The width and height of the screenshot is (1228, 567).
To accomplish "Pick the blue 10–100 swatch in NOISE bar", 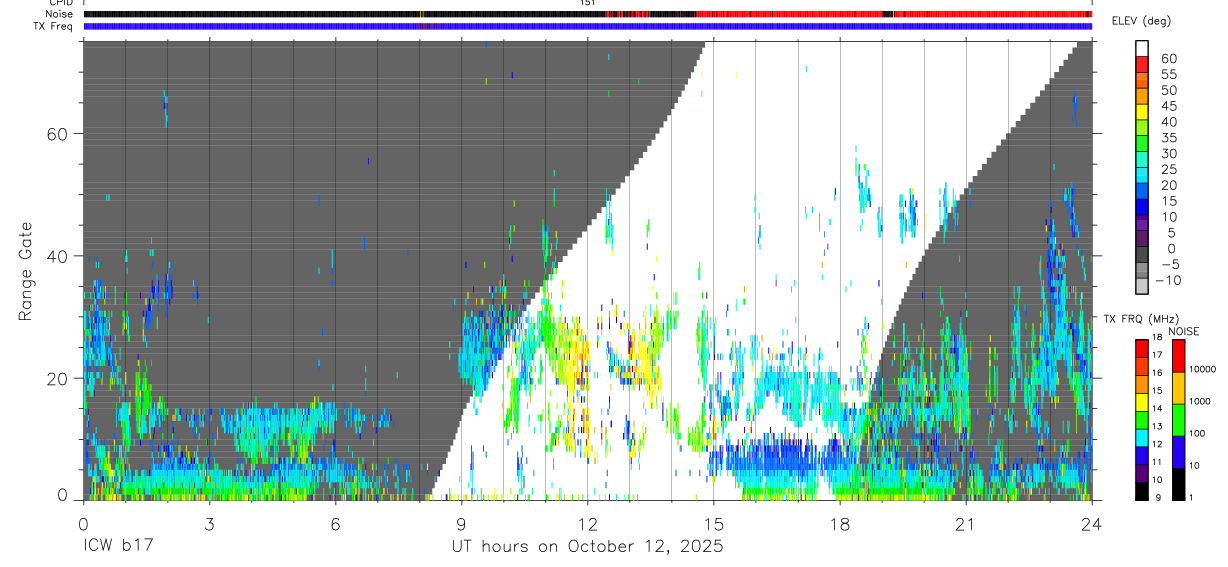I will (1178, 452).
